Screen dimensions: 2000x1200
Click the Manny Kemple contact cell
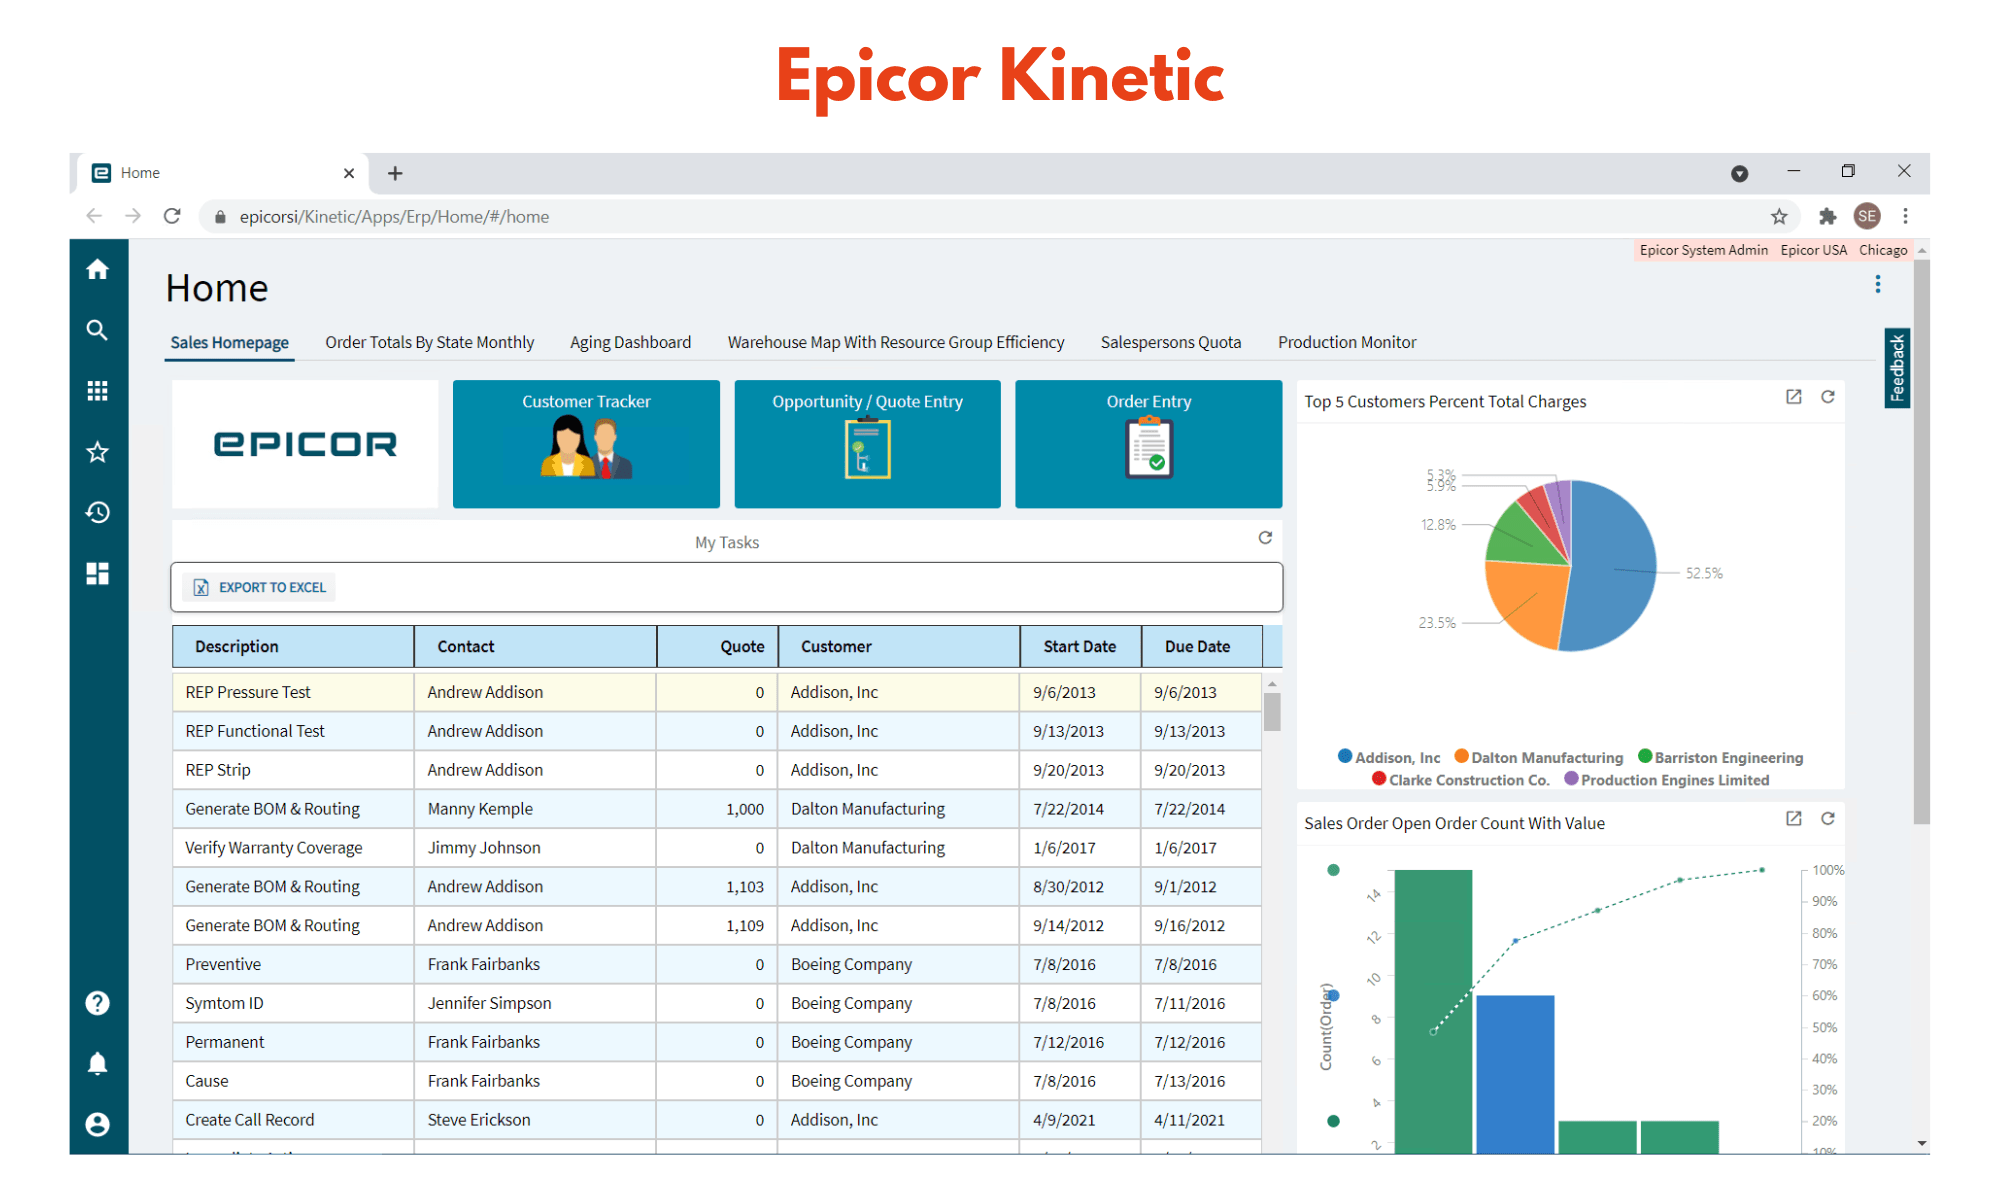(535, 808)
